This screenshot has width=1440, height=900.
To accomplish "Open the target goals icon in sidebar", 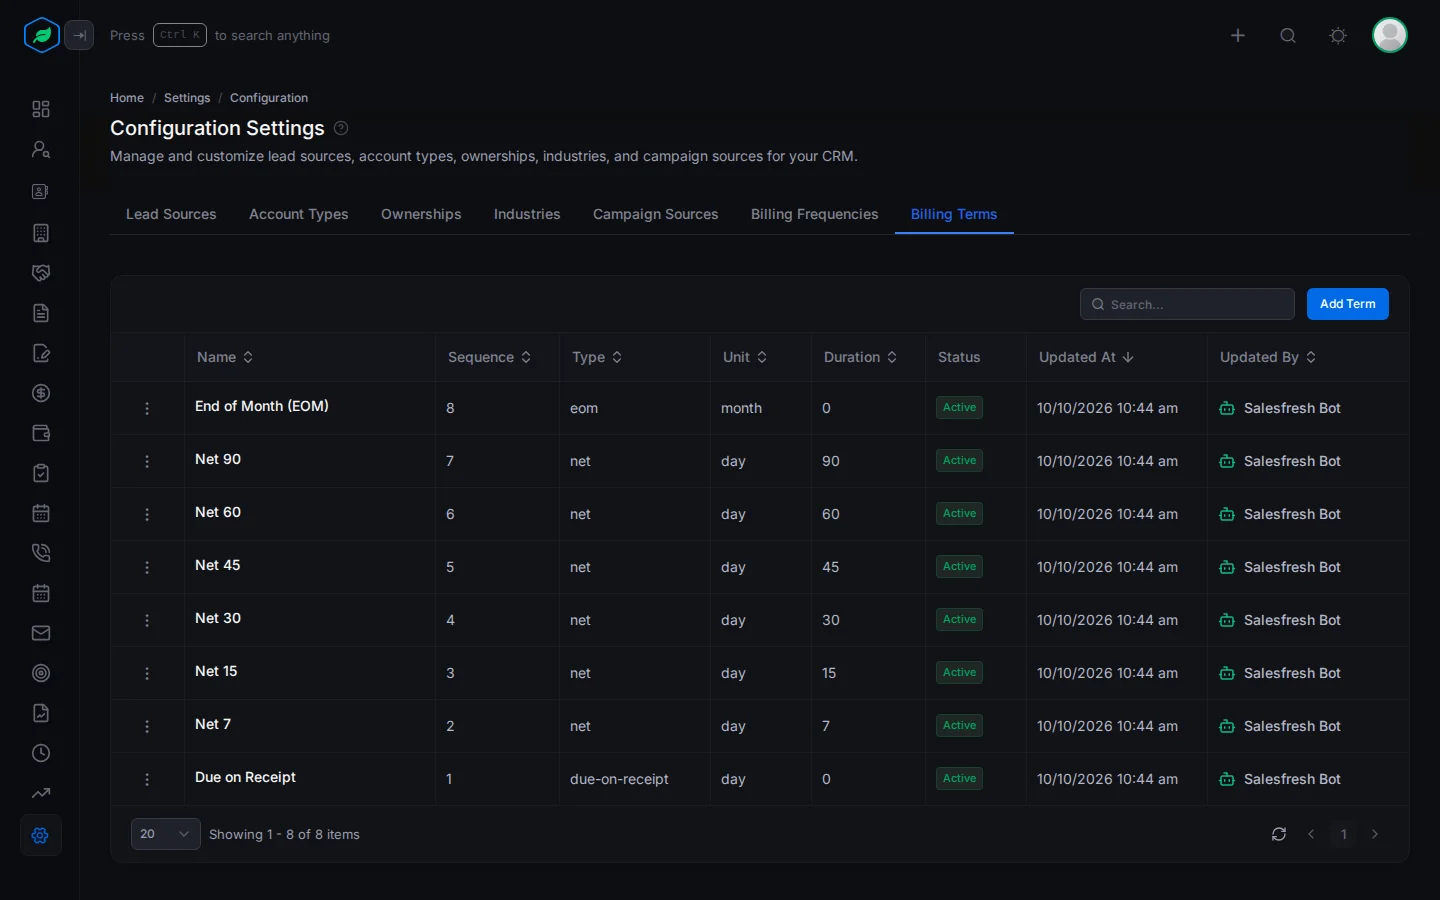I will (x=41, y=673).
